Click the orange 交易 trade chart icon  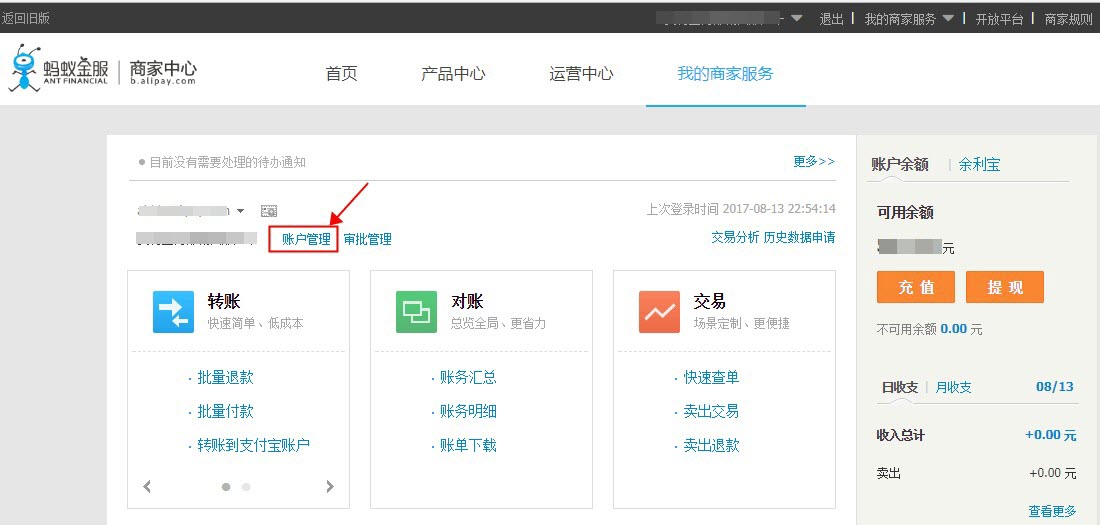pos(659,312)
